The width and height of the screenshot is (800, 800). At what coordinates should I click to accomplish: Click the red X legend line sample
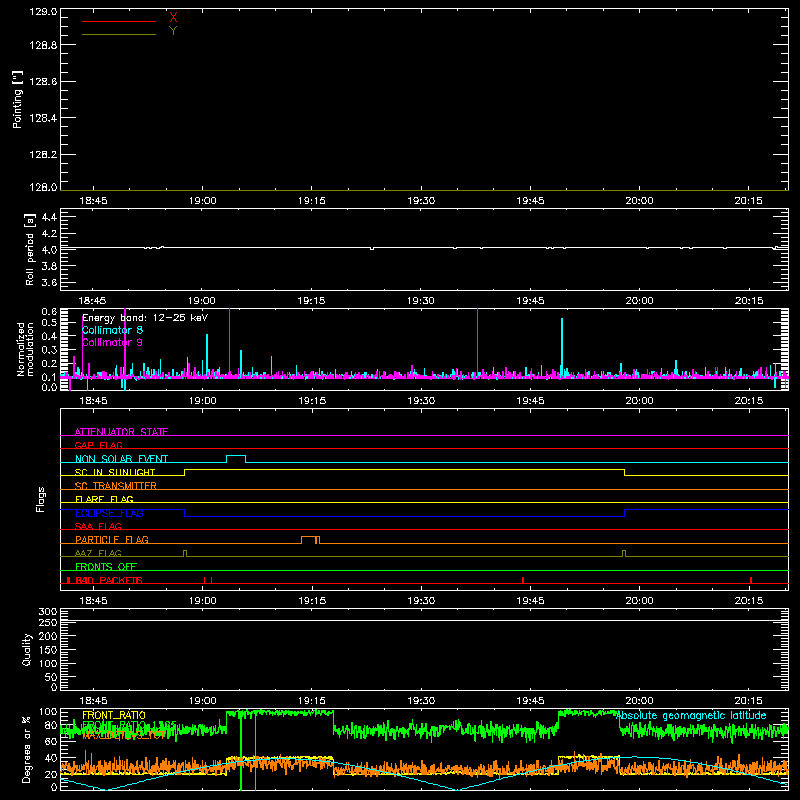click(x=118, y=21)
